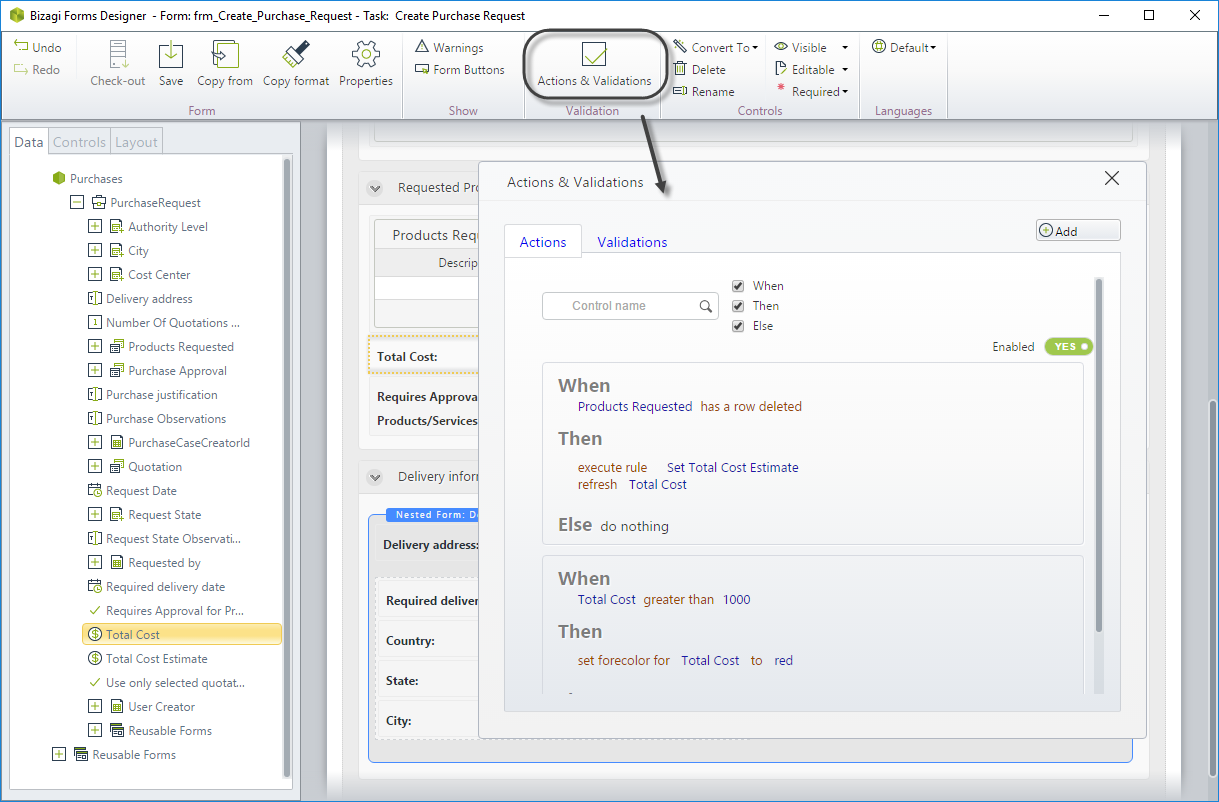The height and width of the screenshot is (802, 1219).
Task: Expand the City tree node
Action: [x=95, y=251]
